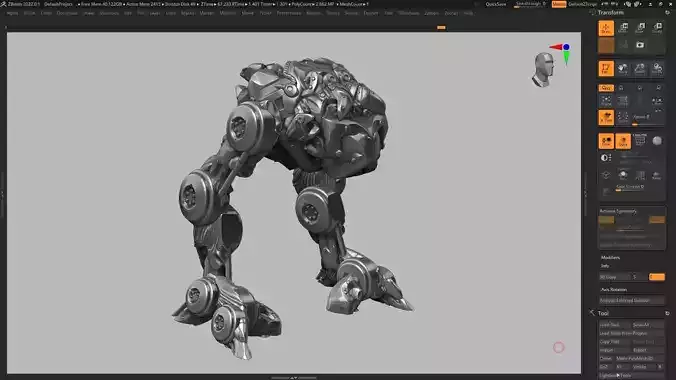This screenshot has width=676, height=380.
Task: Open the Zplugin menu
Action: point(432,13)
